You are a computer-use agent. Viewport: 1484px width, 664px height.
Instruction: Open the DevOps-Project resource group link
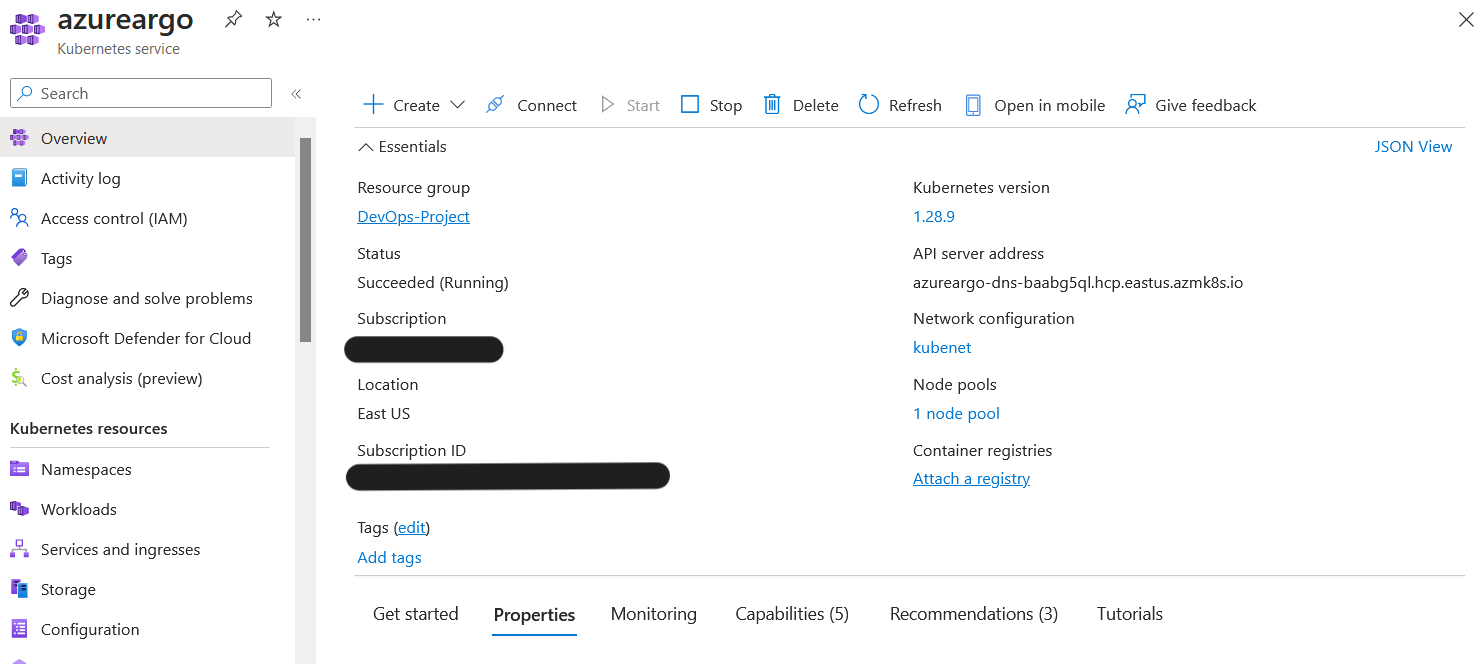click(413, 216)
